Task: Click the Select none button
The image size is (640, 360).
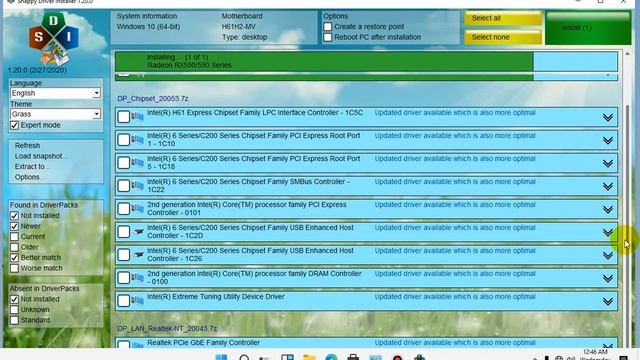Action: pos(503,37)
